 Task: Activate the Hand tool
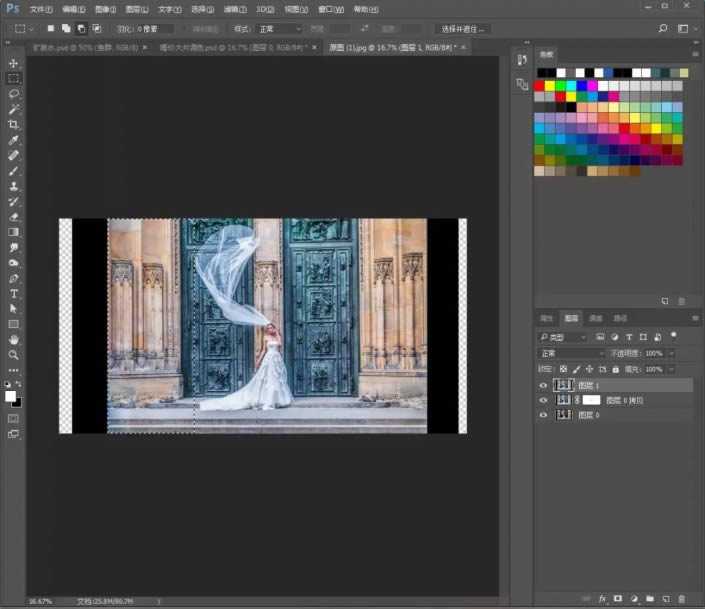tap(14, 339)
